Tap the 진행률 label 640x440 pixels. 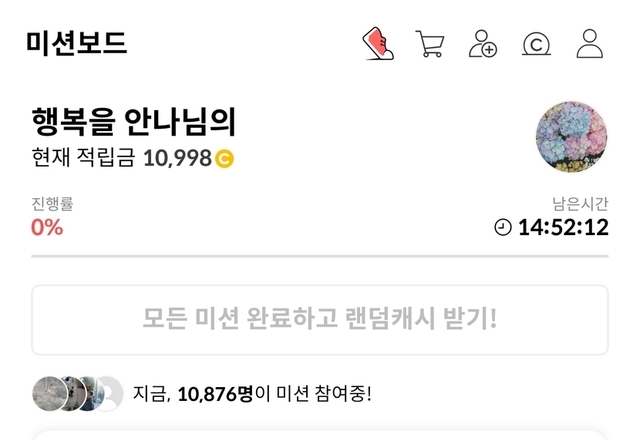[52, 204]
